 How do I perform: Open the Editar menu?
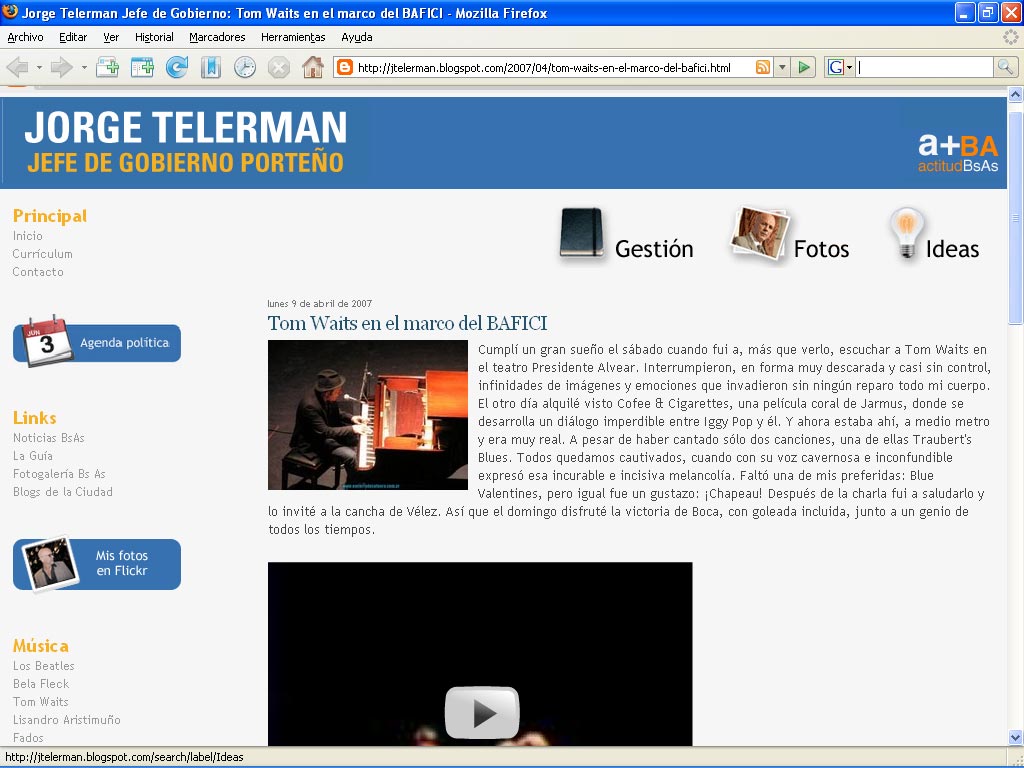(x=73, y=37)
